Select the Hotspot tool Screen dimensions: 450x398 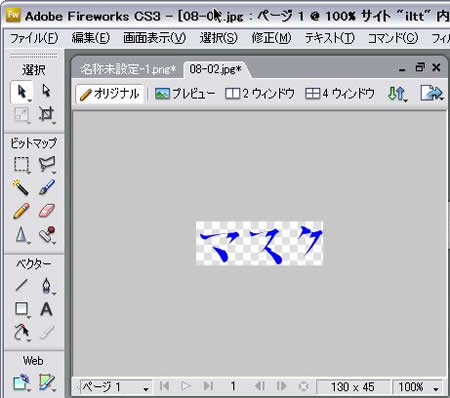21,383
